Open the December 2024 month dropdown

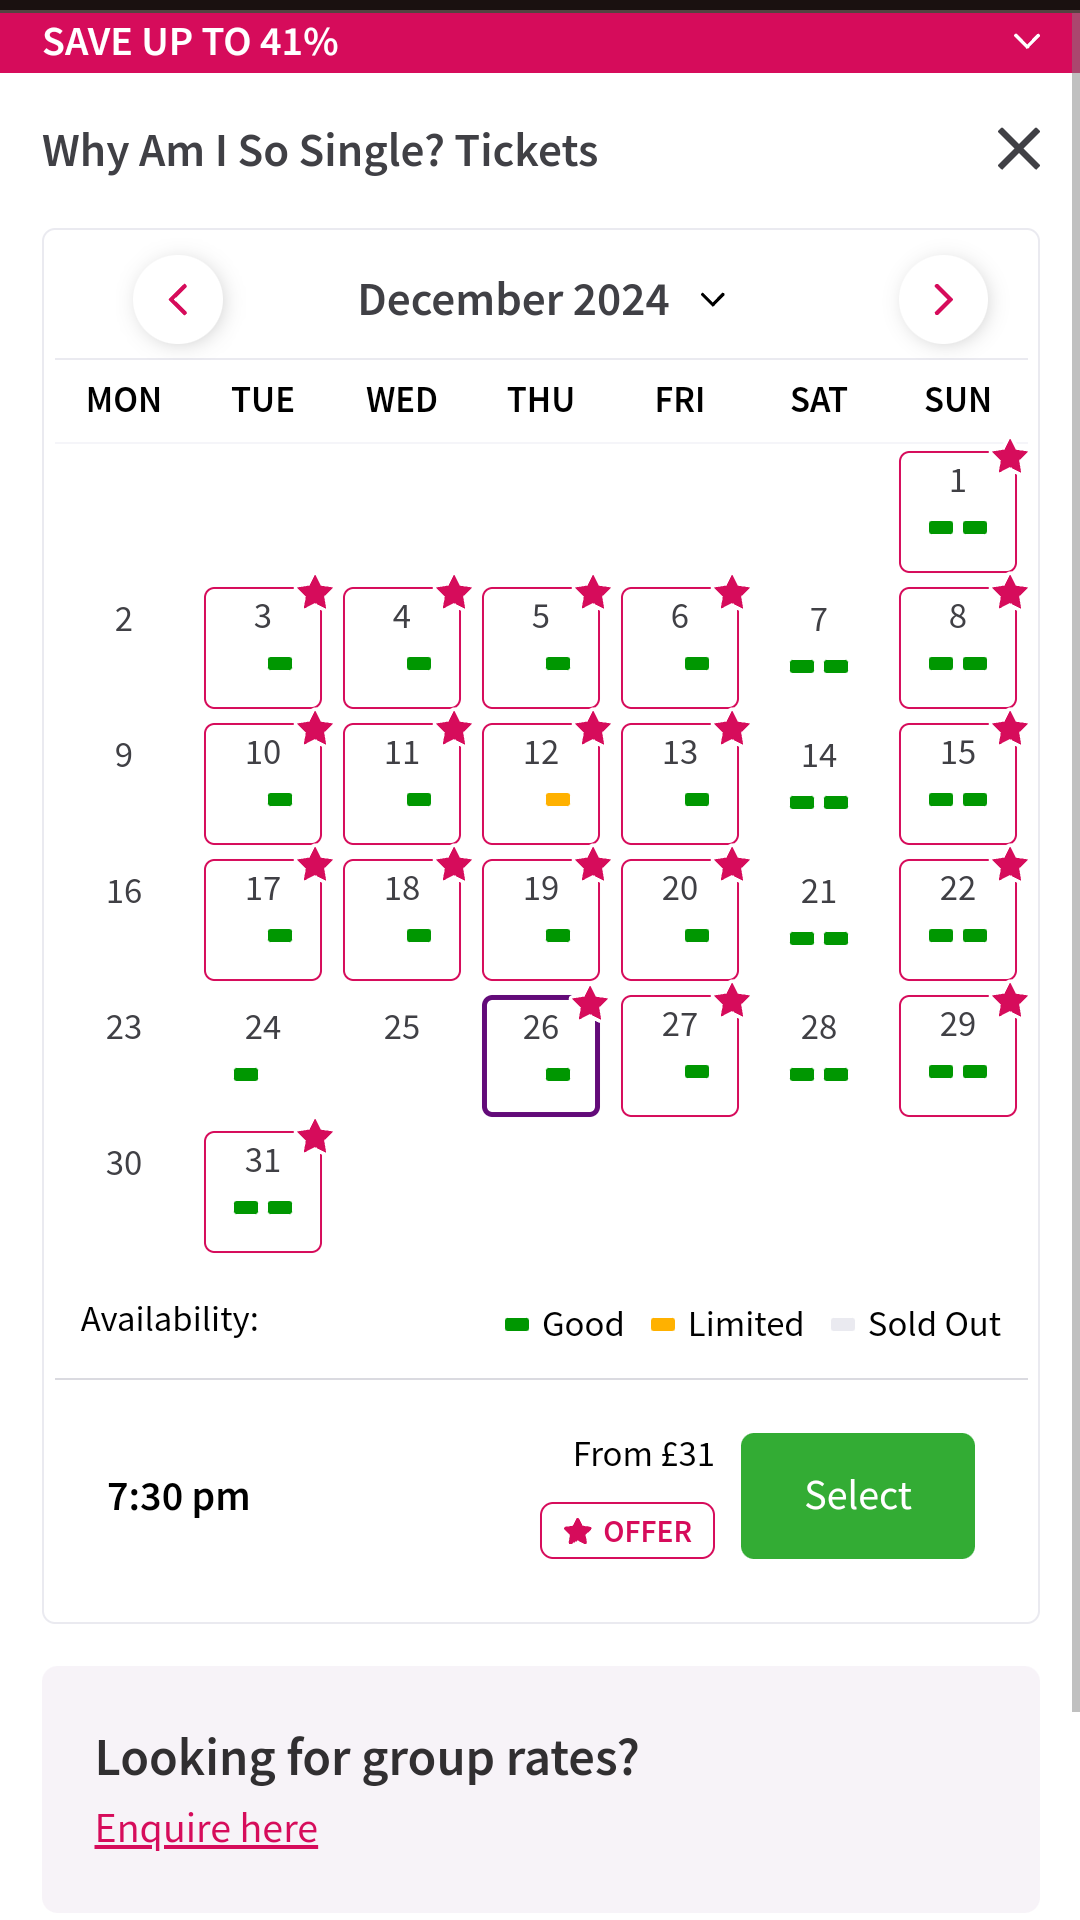tap(514, 300)
